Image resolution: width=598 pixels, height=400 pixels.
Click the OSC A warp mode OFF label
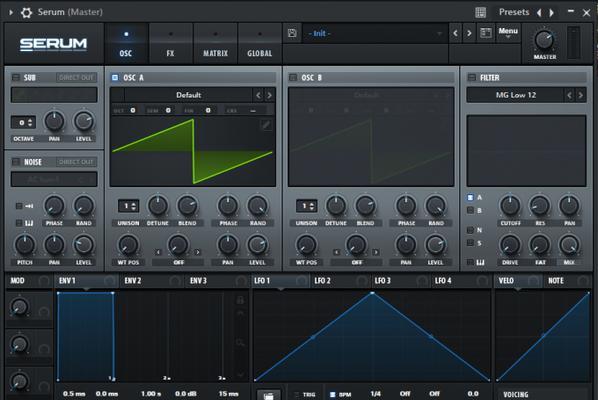[x=178, y=262]
